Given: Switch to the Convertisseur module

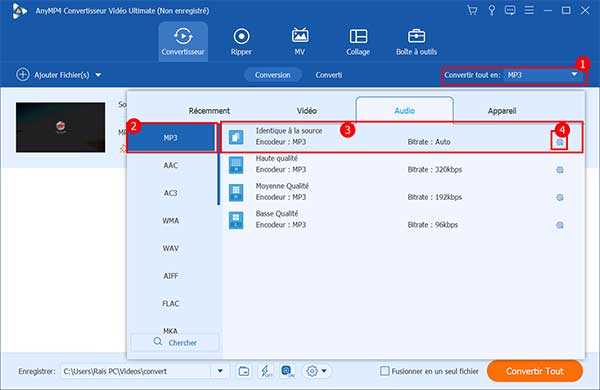Looking at the screenshot, I should point(183,41).
